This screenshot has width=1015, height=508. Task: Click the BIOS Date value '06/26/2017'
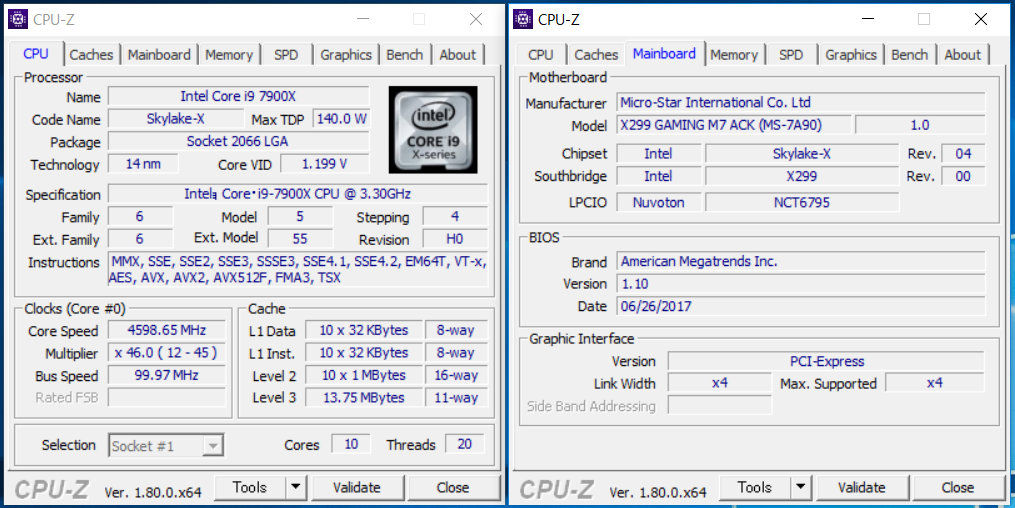pos(801,306)
